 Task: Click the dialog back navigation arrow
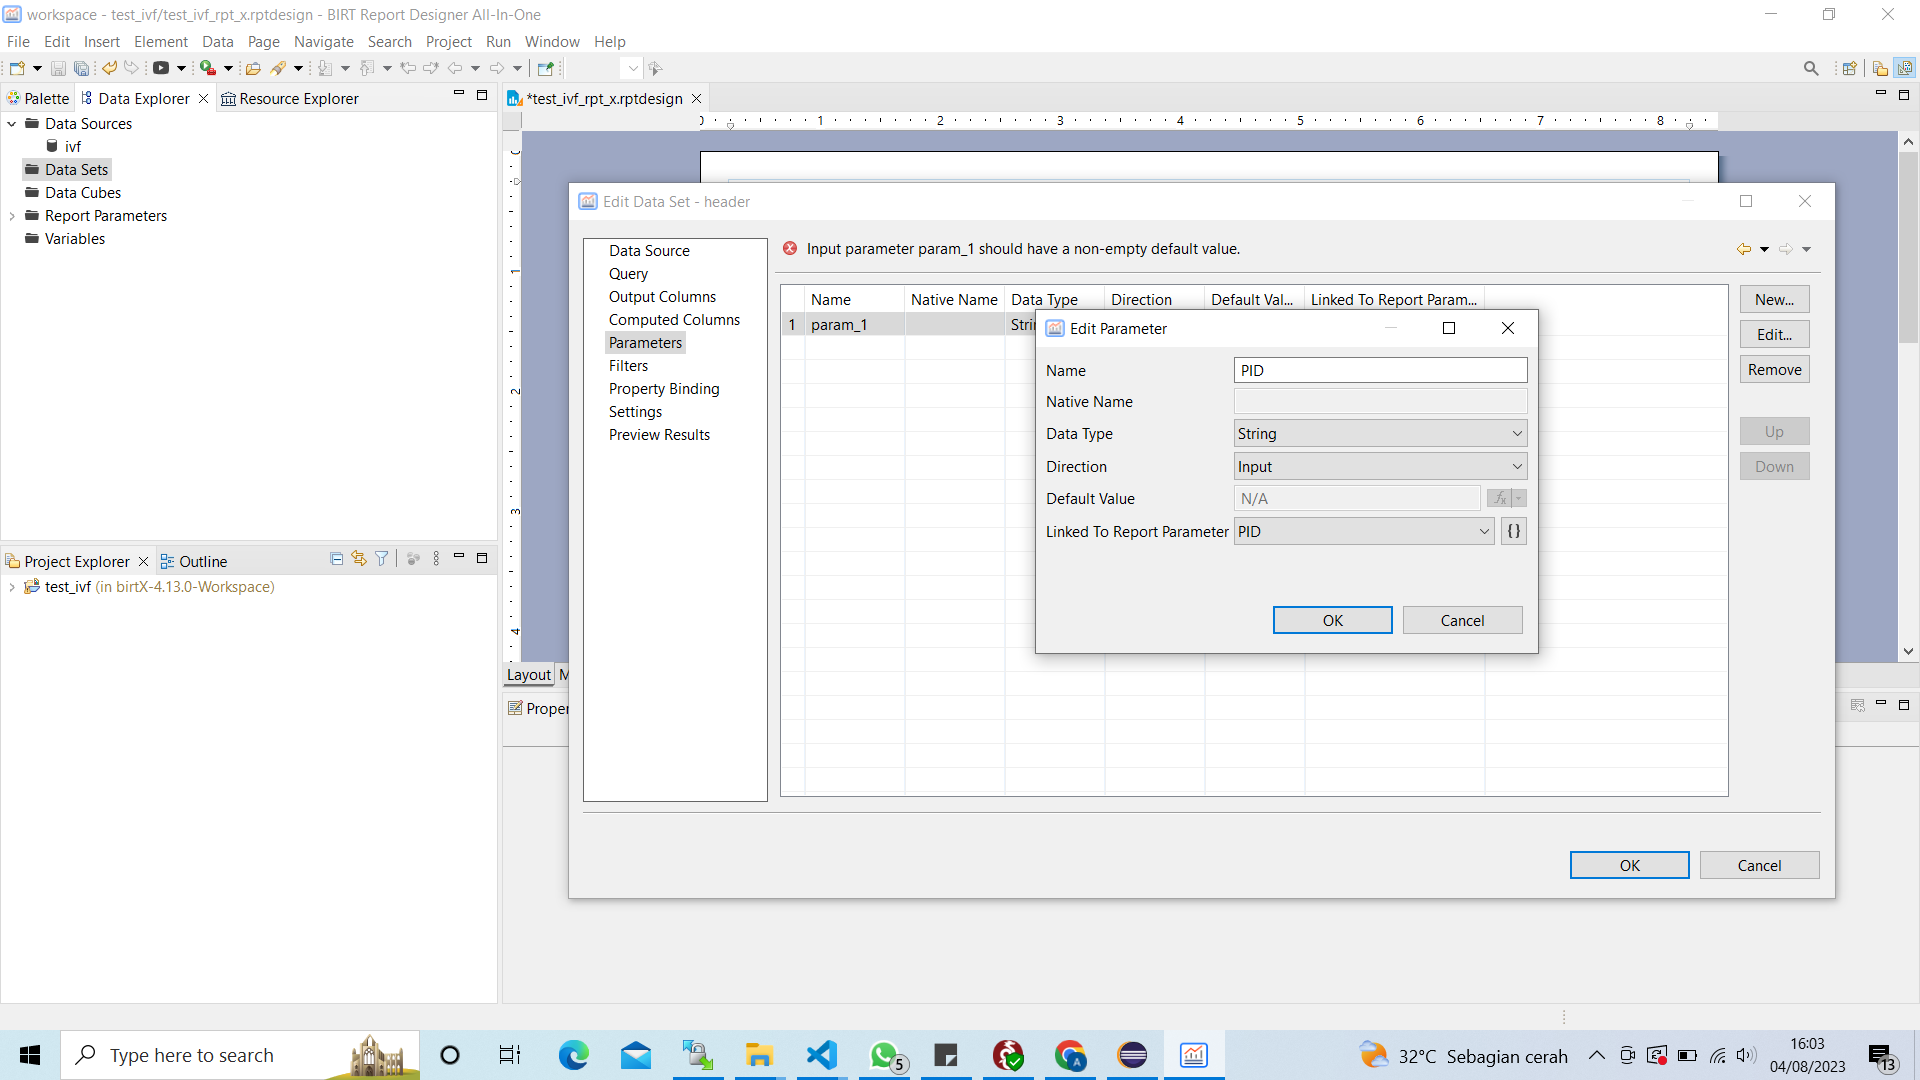coord(1744,249)
